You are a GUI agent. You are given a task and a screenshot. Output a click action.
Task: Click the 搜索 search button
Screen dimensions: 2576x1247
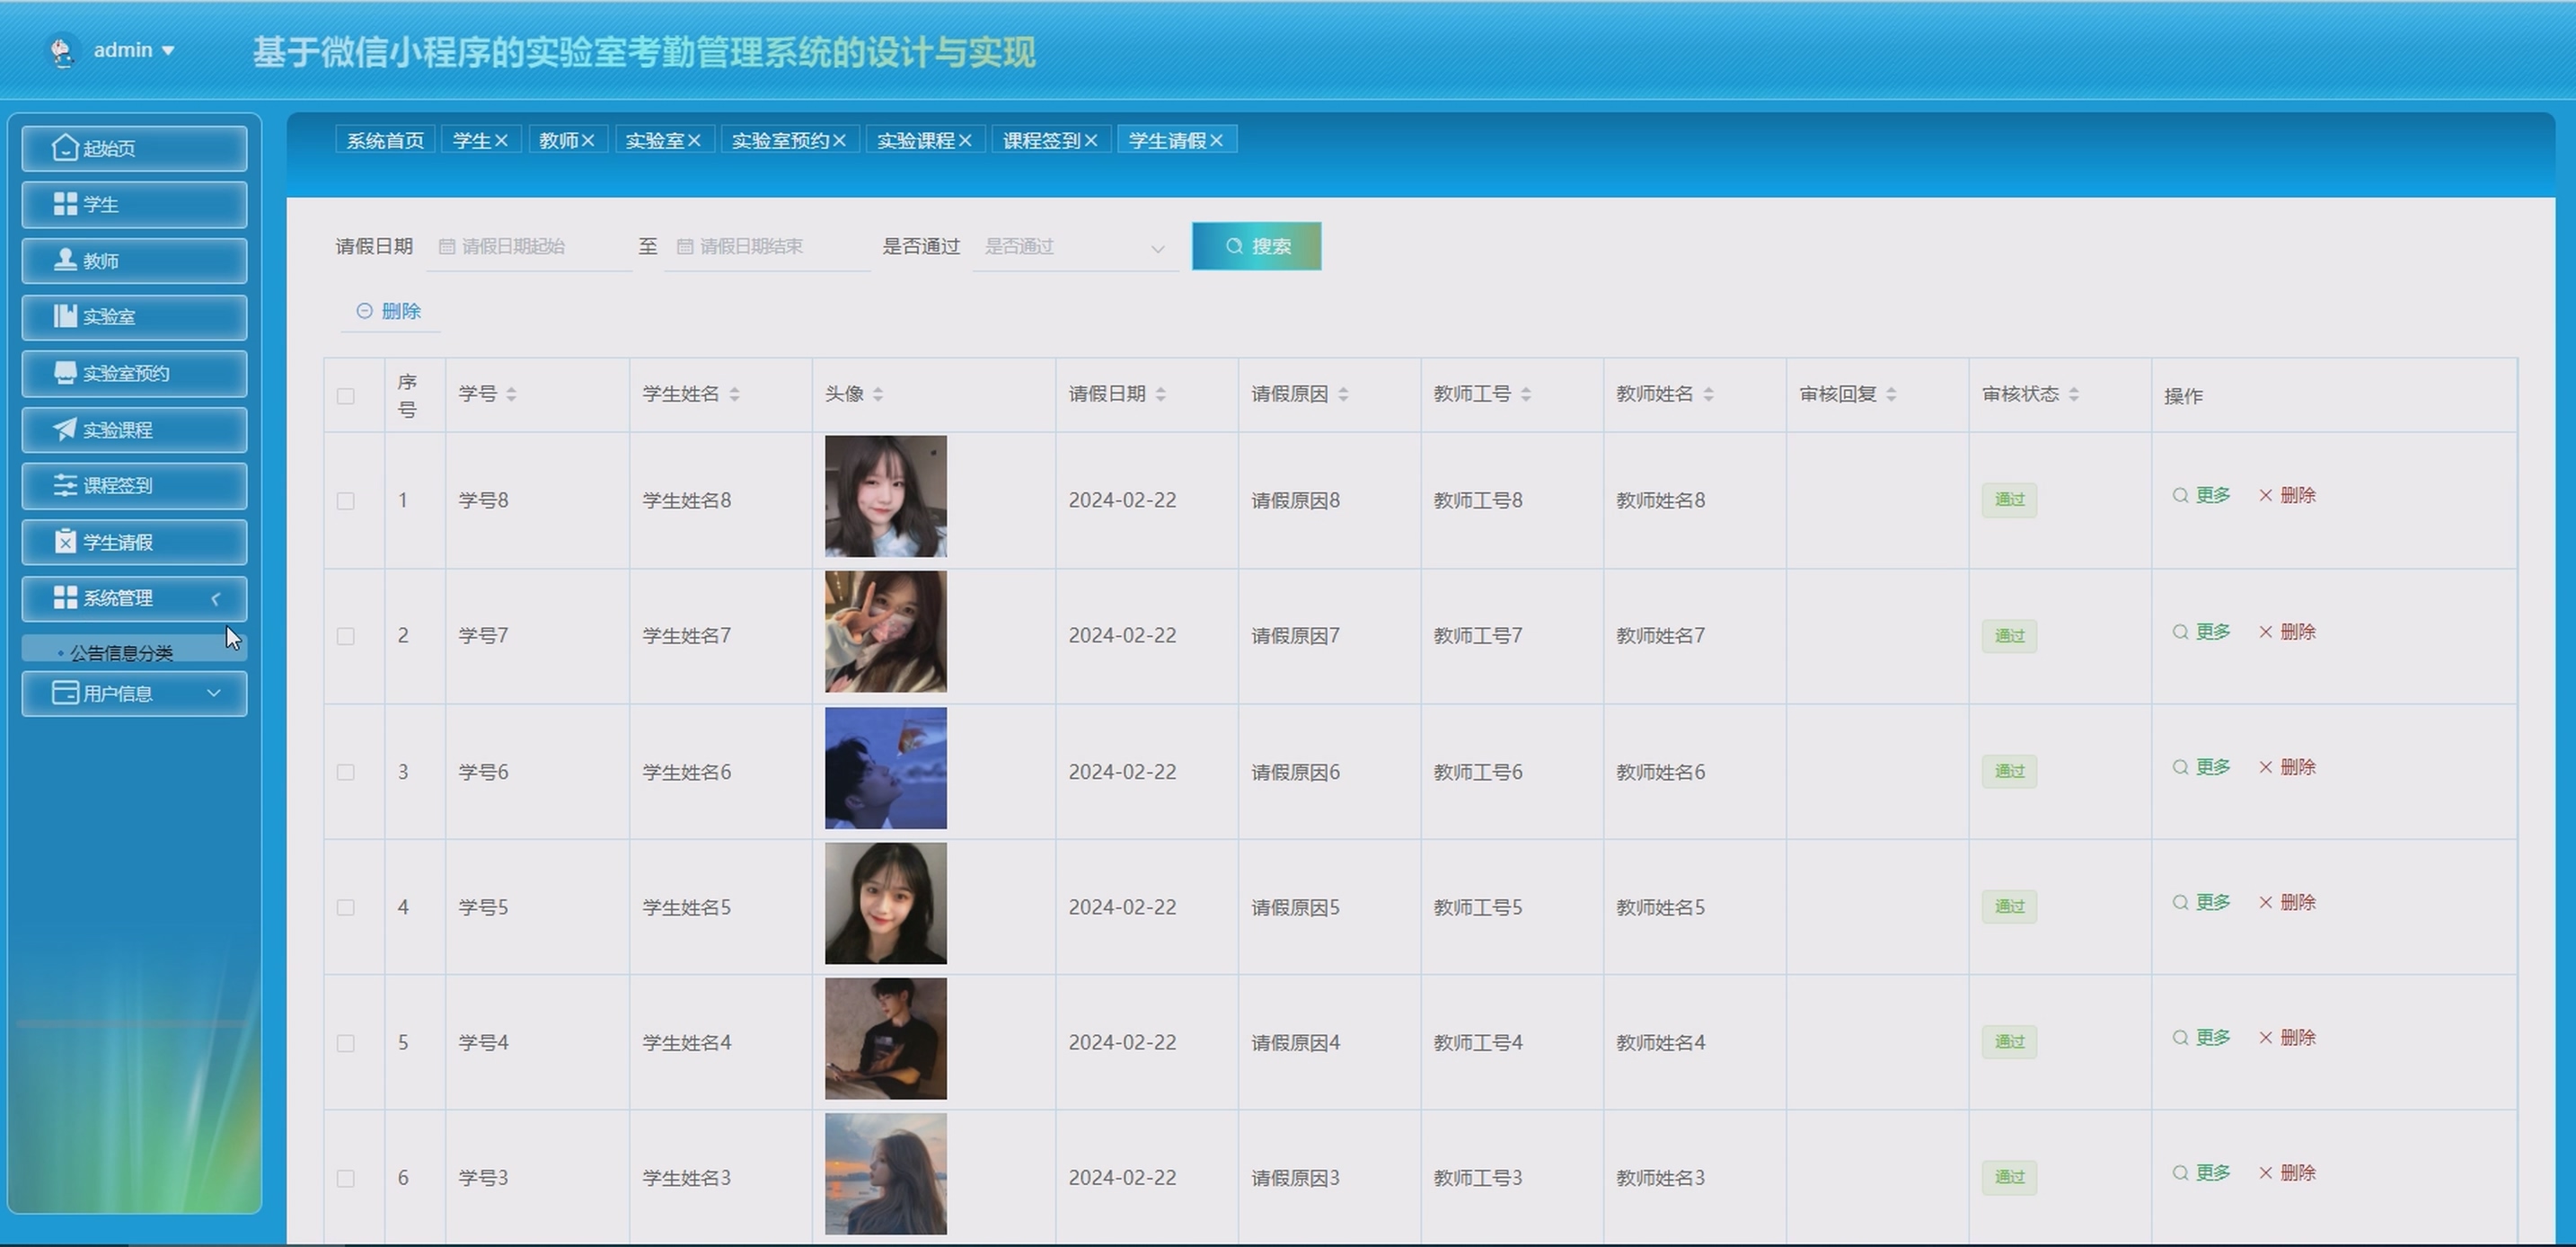[x=1256, y=246]
